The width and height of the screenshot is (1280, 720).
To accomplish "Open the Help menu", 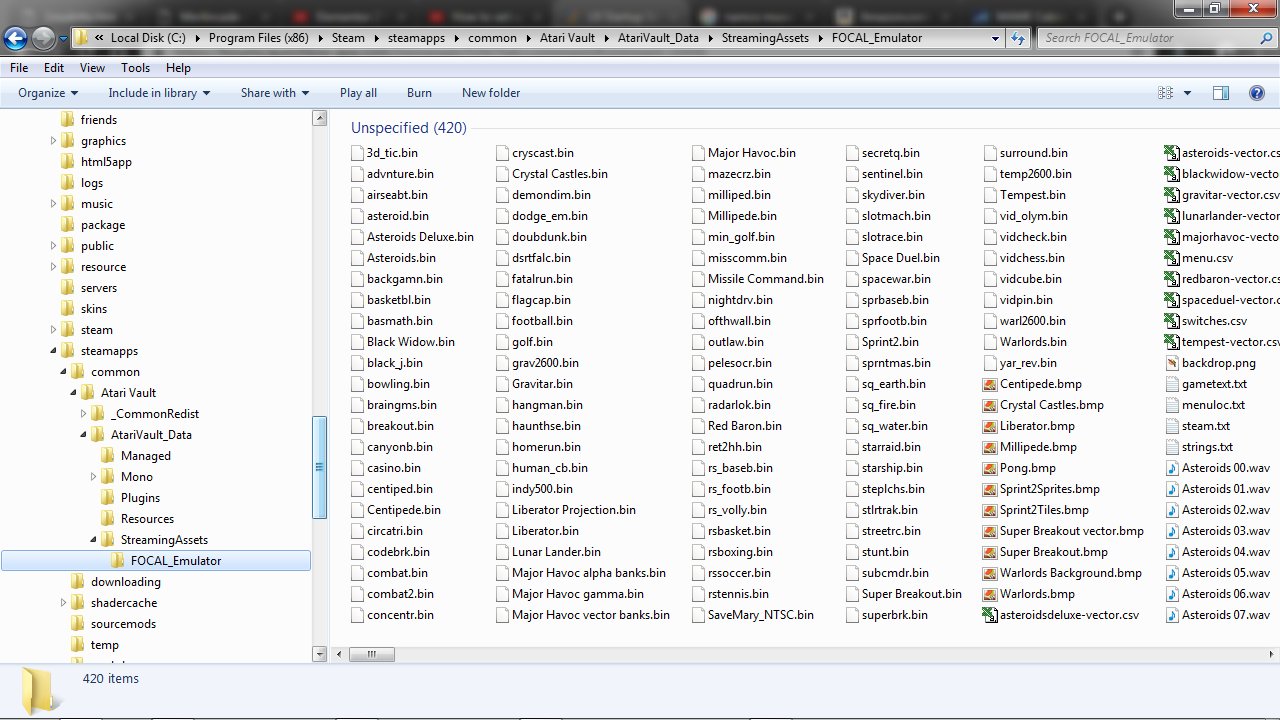I will coord(178,68).
